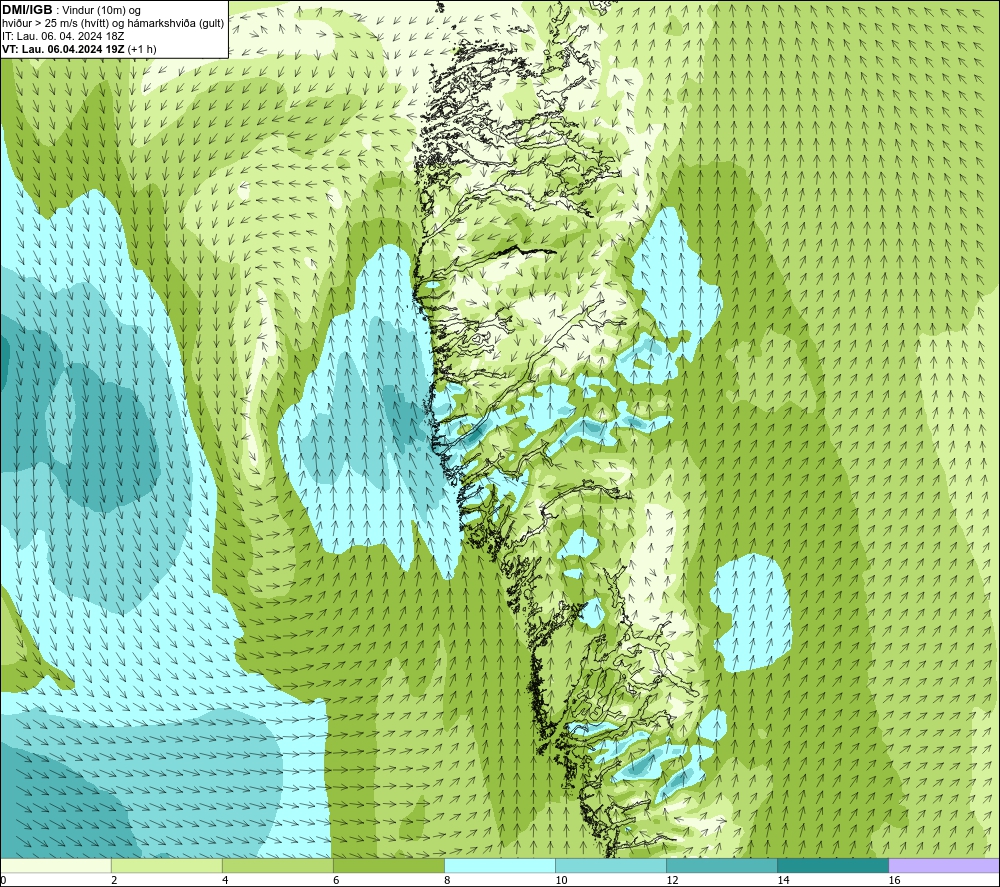Click the 12–14 m/s teal legend swatch
1000x887 pixels.
pos(721,865)
